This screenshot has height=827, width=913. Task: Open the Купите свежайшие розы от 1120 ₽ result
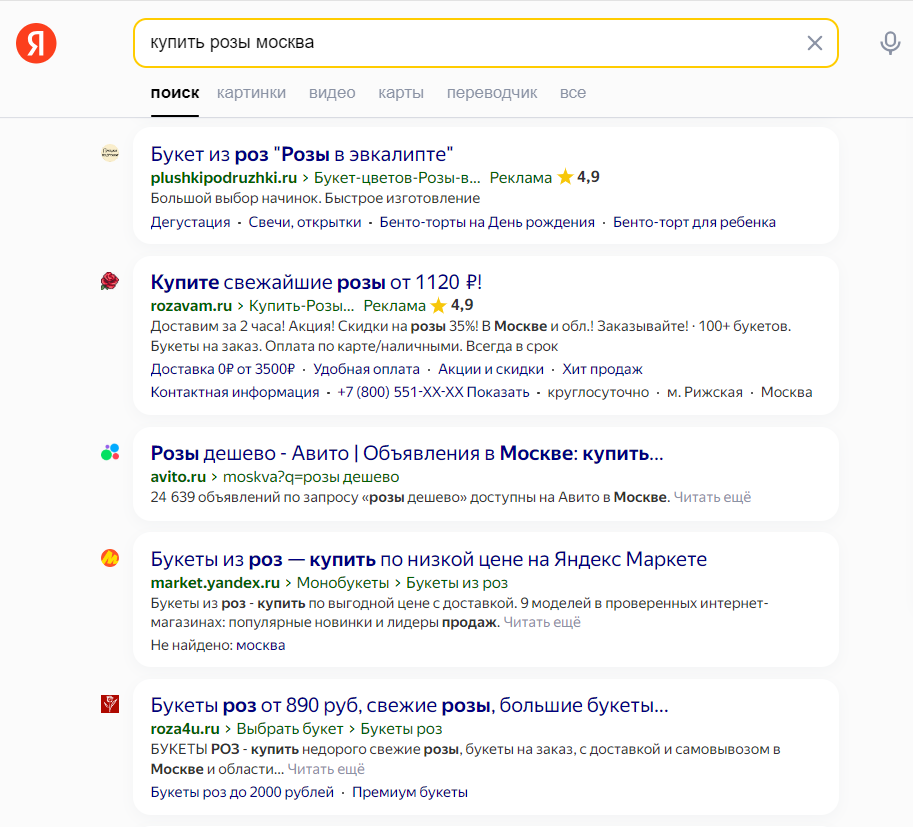tap(316, 282)
